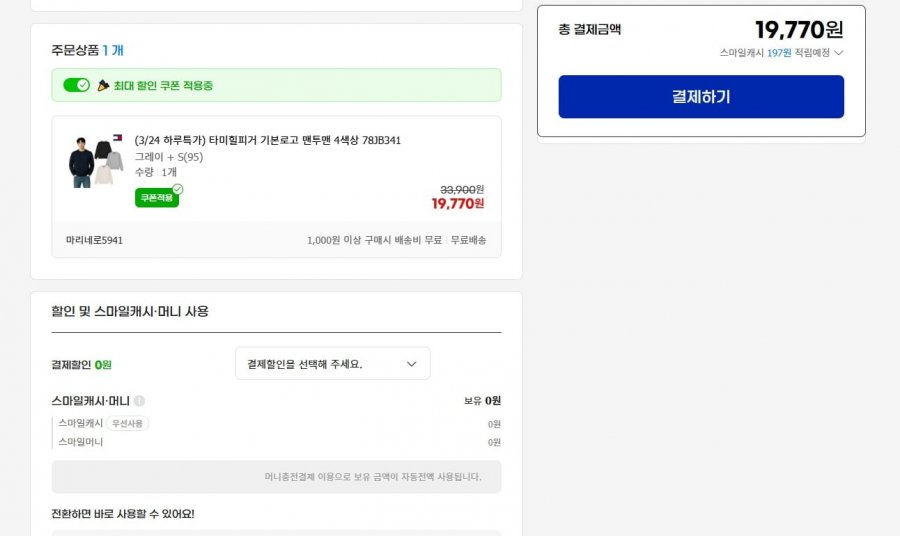The height and width of the screenshot is (536, 900).
Task: Click the seller name 마리네로5941
Action: coord(94,240)
